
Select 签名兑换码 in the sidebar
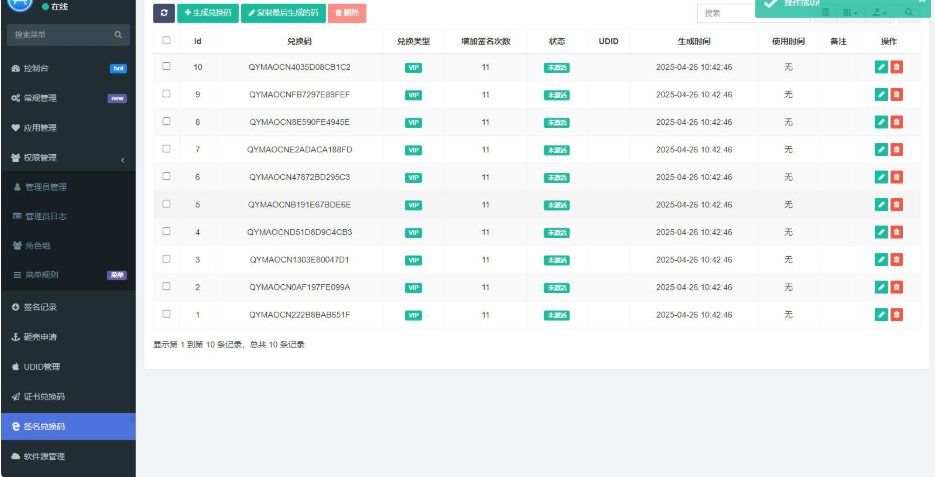[69, 427]
